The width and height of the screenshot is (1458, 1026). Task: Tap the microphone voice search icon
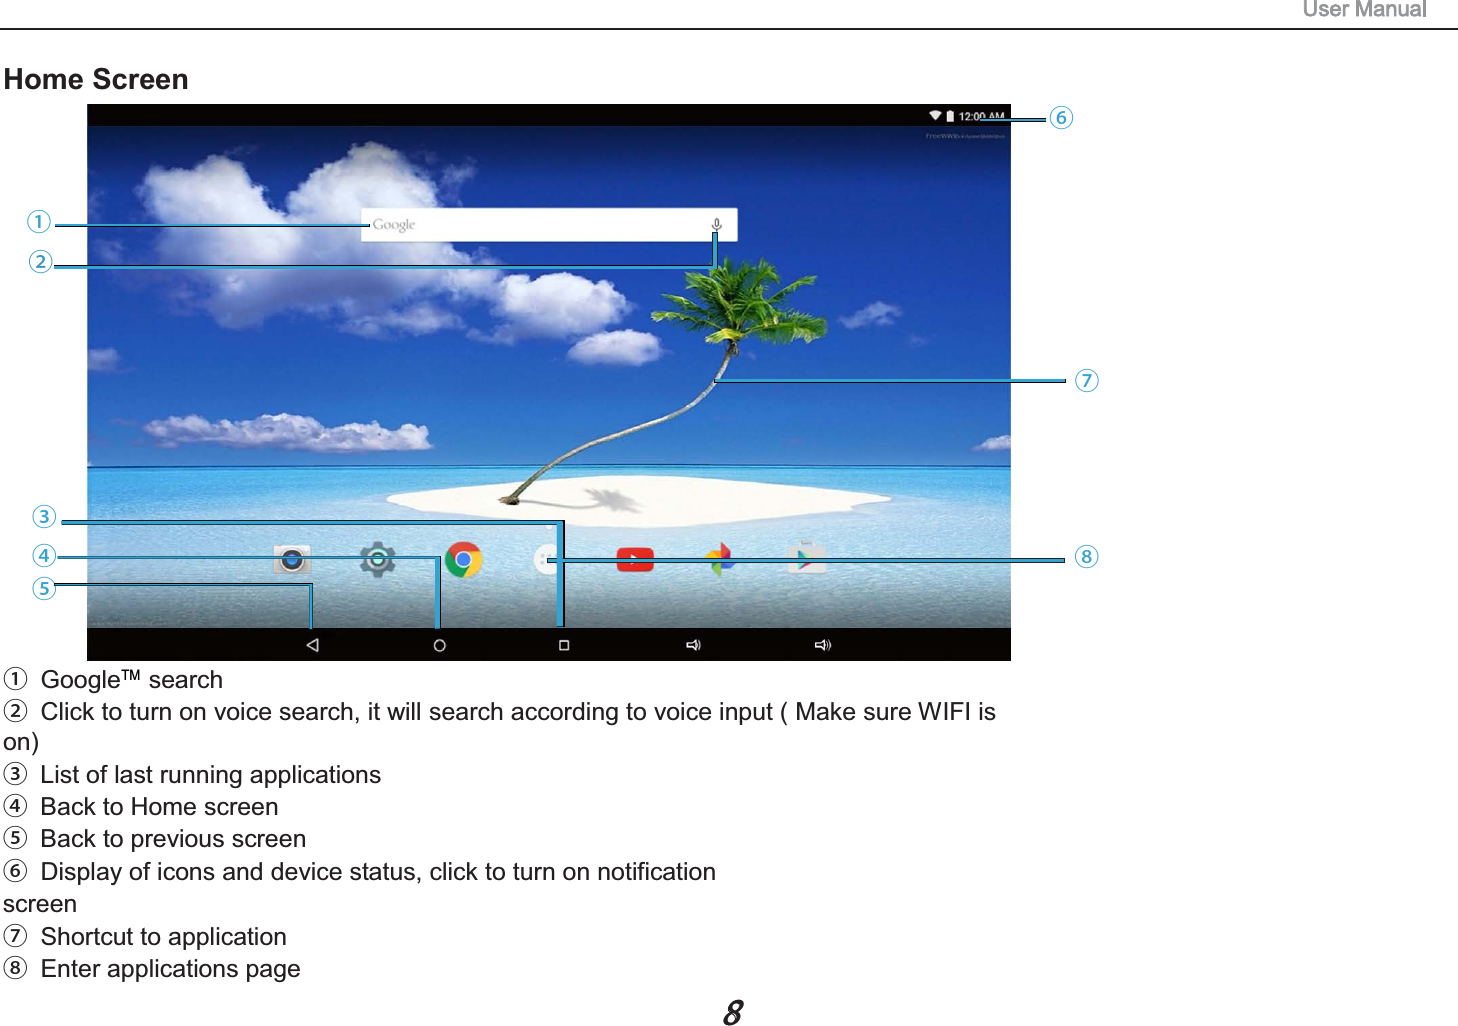(x=716, y=225)
